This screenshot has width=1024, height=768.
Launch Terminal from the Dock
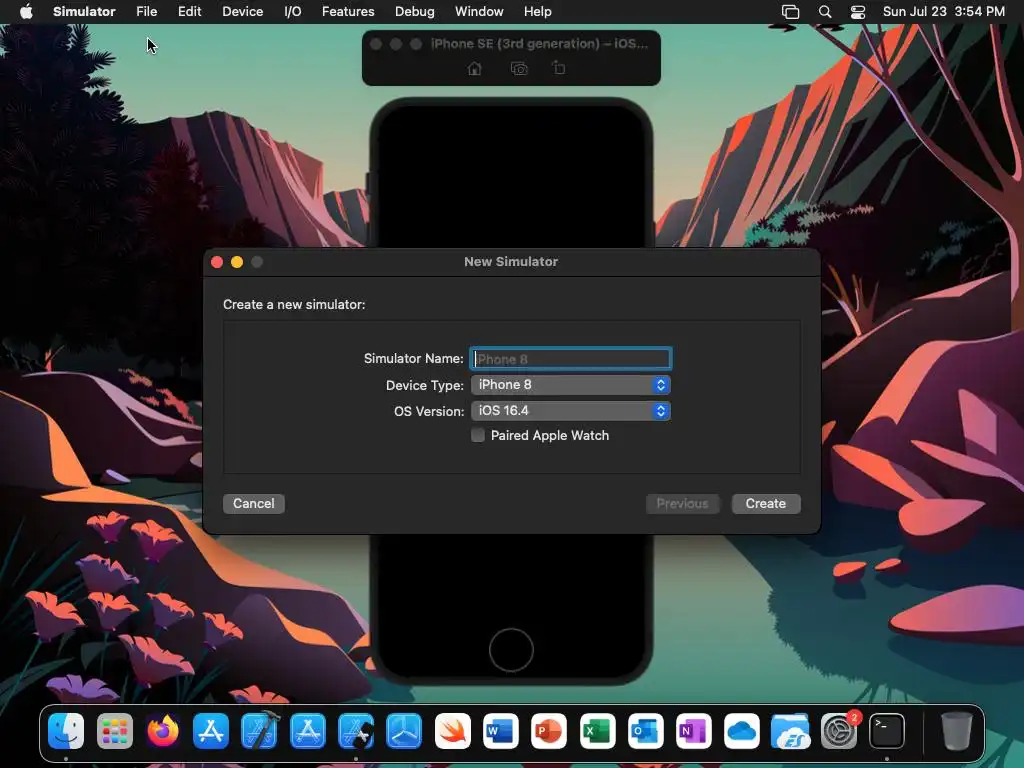point(887,730)
